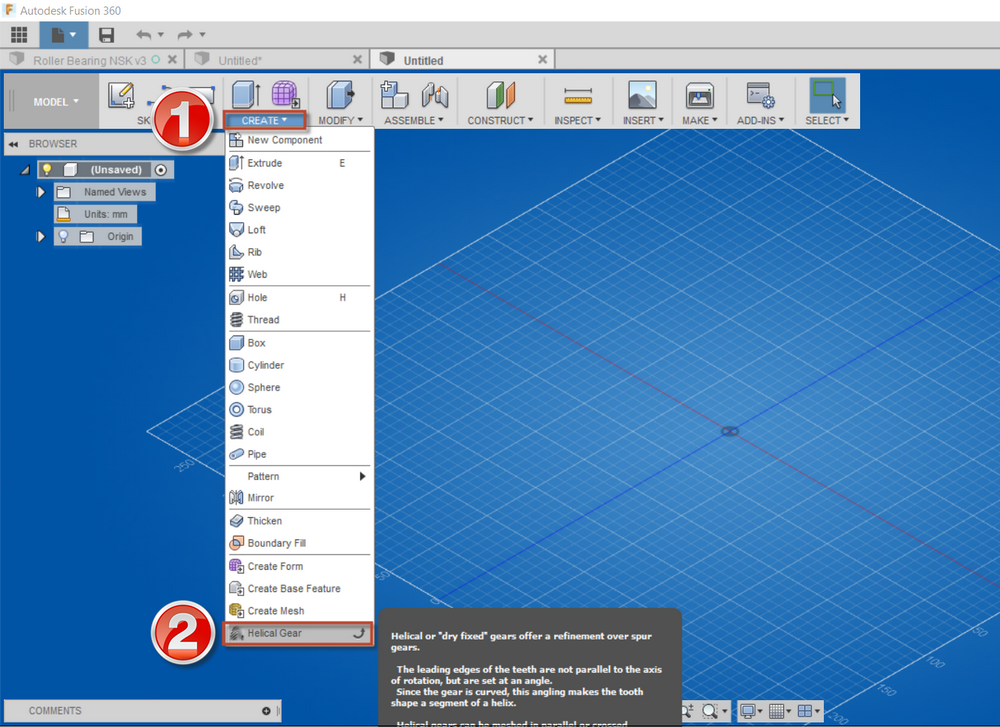Select the Sweep tool

[x=262, y=207]
